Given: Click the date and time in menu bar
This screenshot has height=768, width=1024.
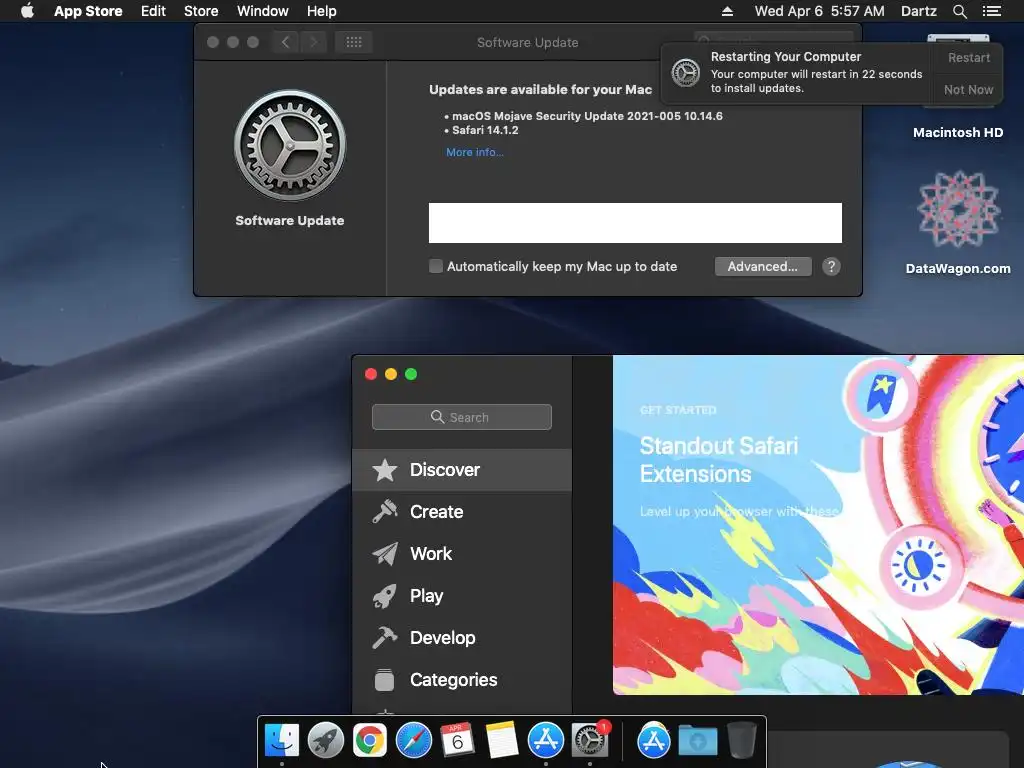Looking at the screenshot, I should (820, 11).
